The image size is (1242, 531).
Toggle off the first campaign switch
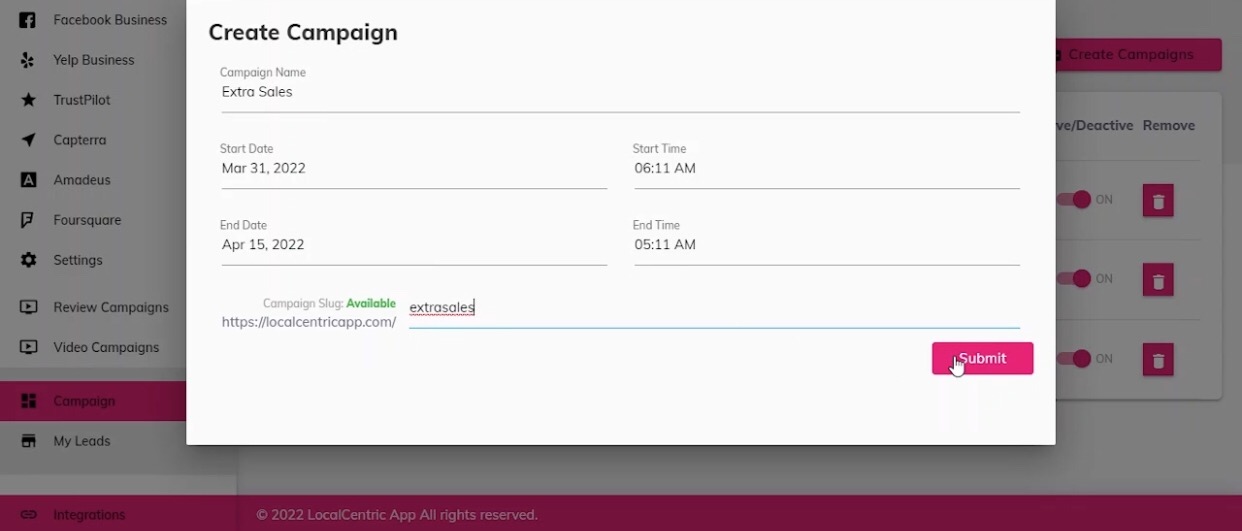[1075, 199]
